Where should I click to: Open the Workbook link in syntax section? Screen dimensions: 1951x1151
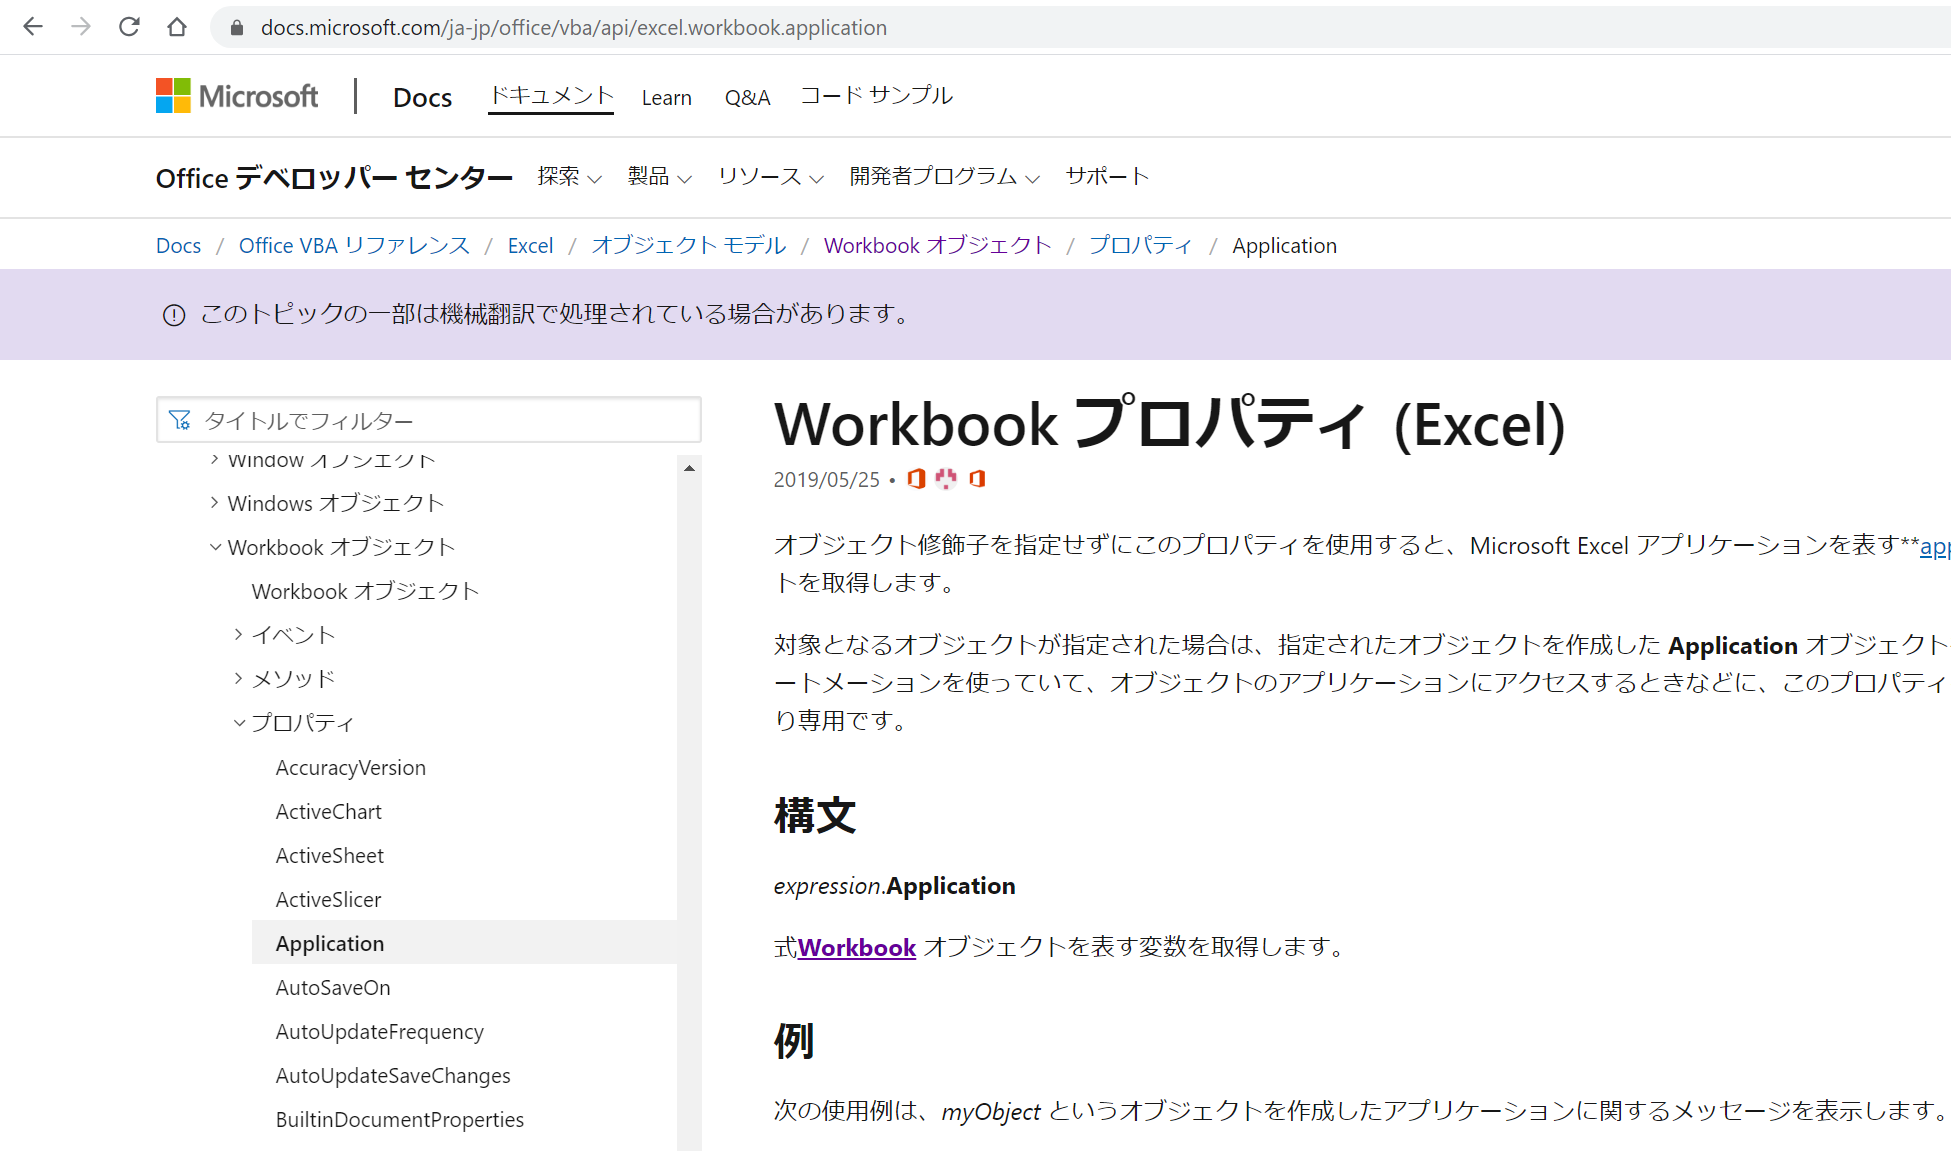856,947
